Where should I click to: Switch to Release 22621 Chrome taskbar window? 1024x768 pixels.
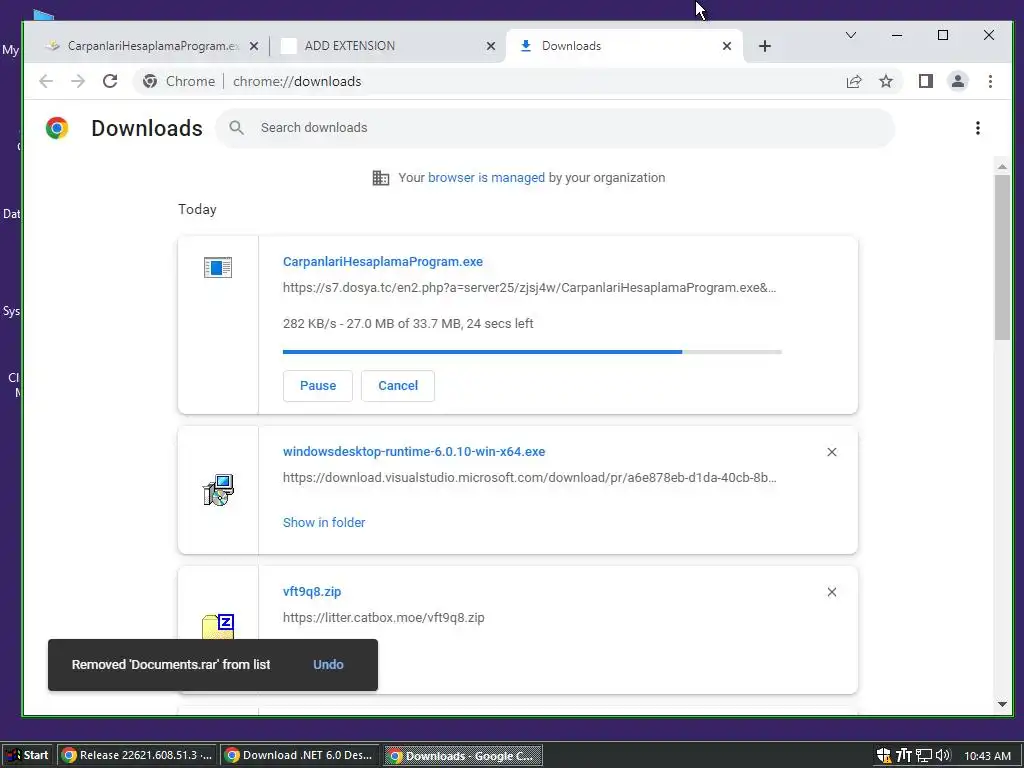[x=137, y=756]
